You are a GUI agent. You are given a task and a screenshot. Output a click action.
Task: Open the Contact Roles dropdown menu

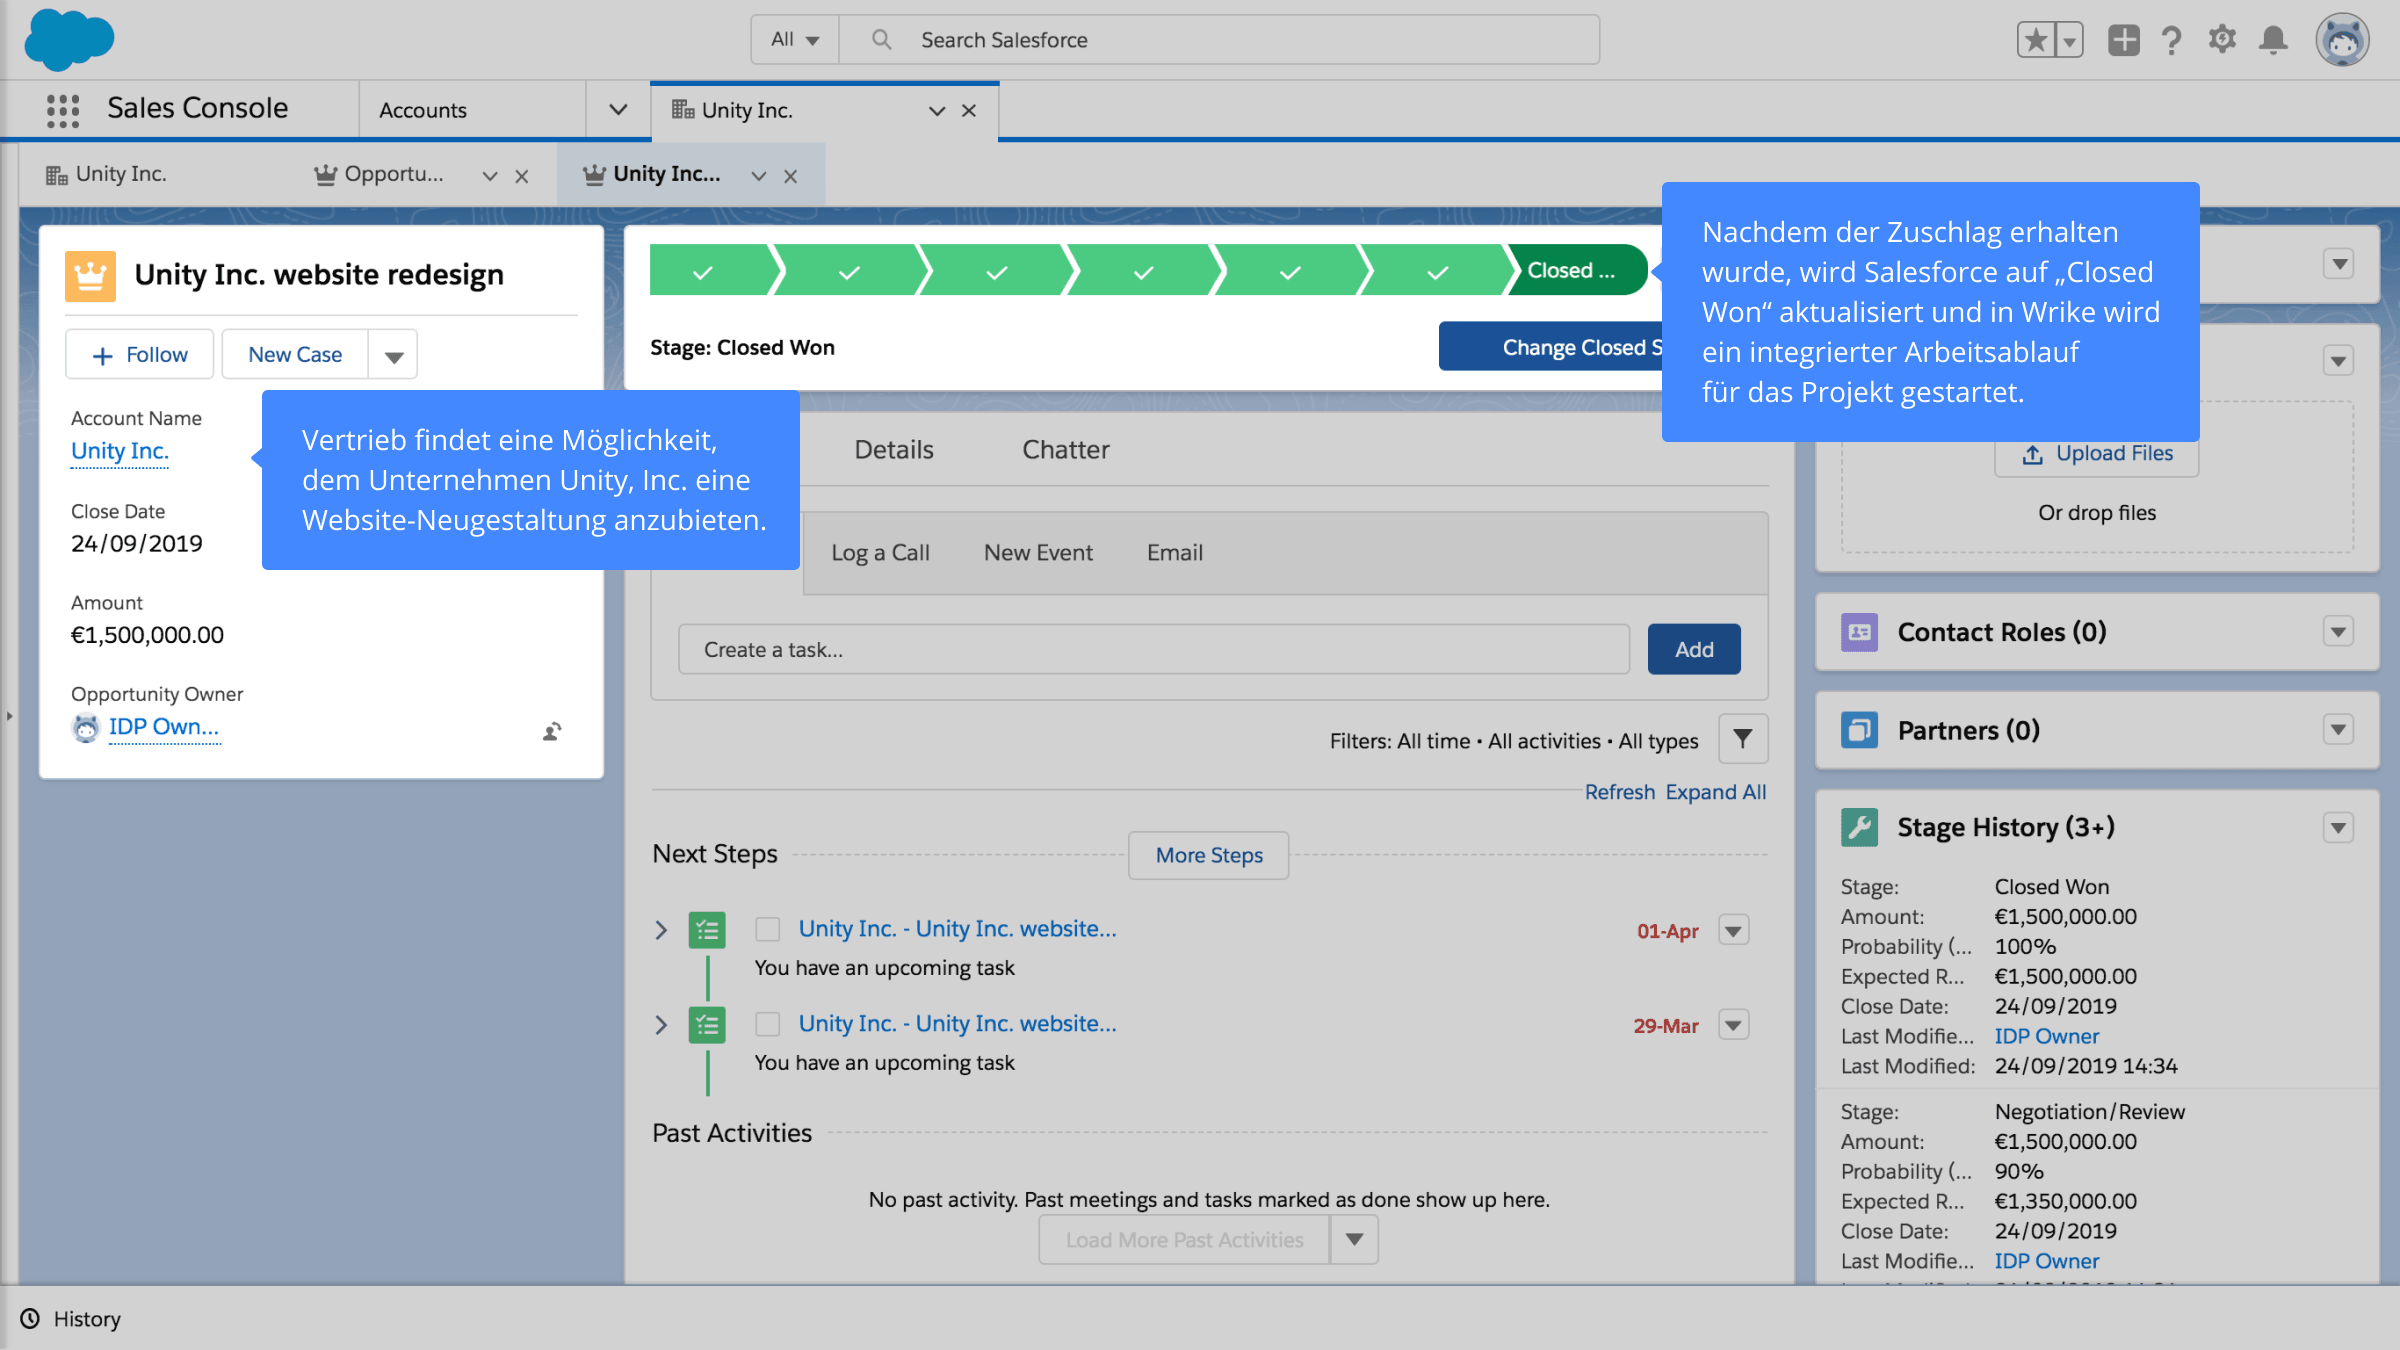pyautogui.click(x=2338, y=632)
